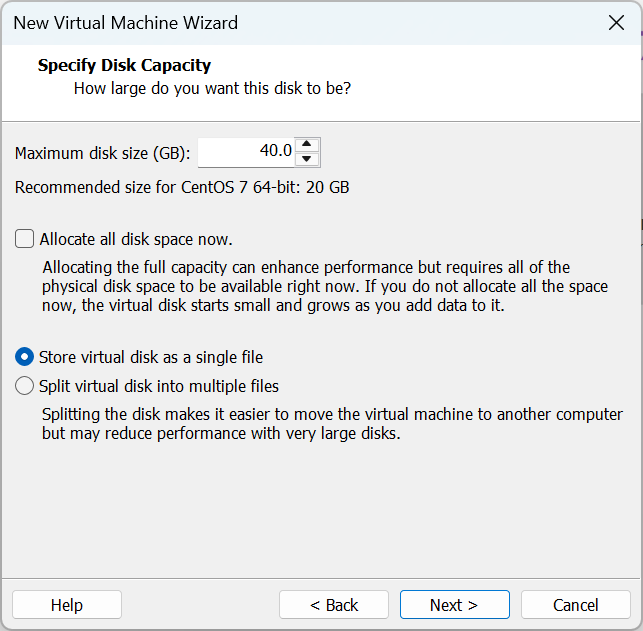This screenshot has height=631, width=643.
Task: Click the 'Maximum disk size (GB)' label
Action: (102, 153)
